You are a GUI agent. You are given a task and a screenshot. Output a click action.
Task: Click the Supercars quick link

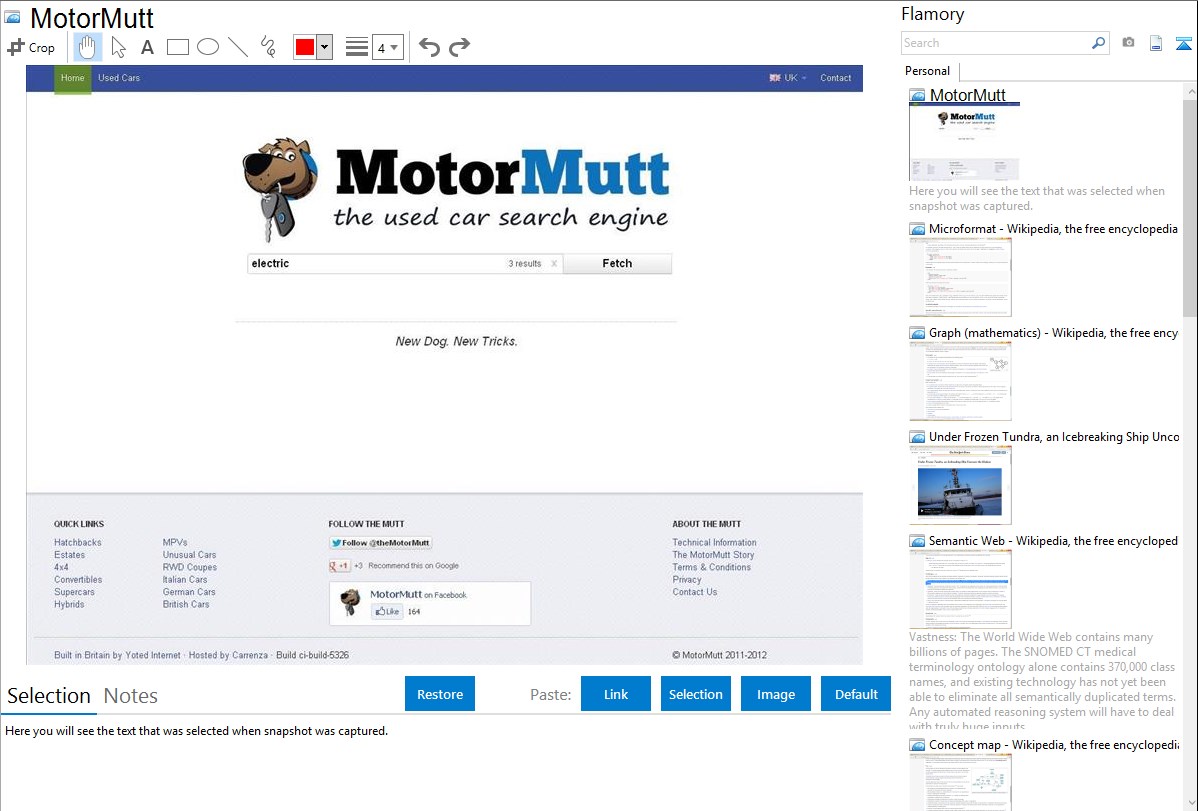coord(74,592)
